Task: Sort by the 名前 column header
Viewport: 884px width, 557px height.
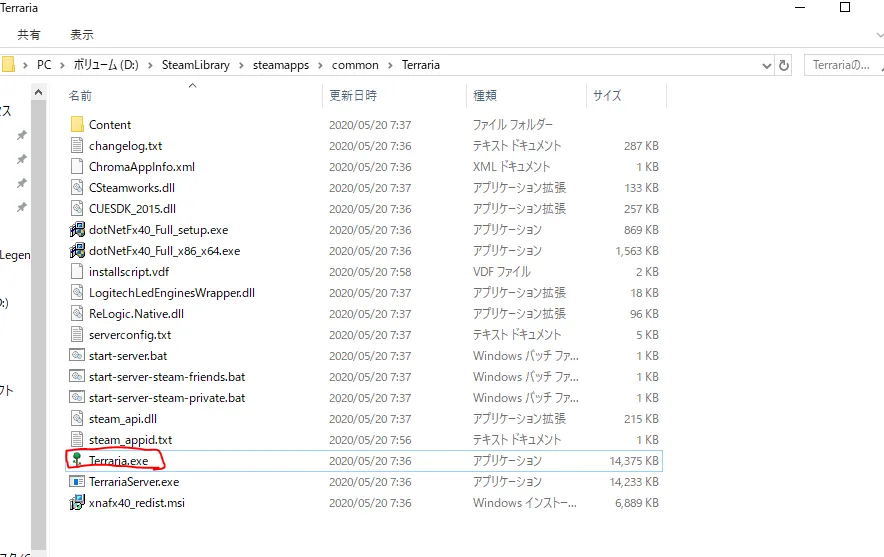Action: [80, 96]
